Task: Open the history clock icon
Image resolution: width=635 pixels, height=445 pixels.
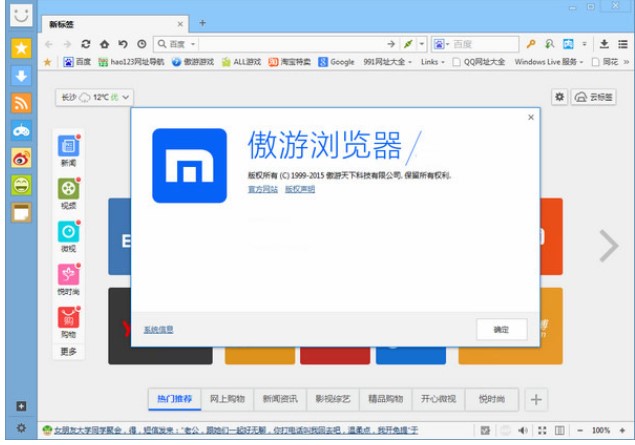Action: [142, 44]
